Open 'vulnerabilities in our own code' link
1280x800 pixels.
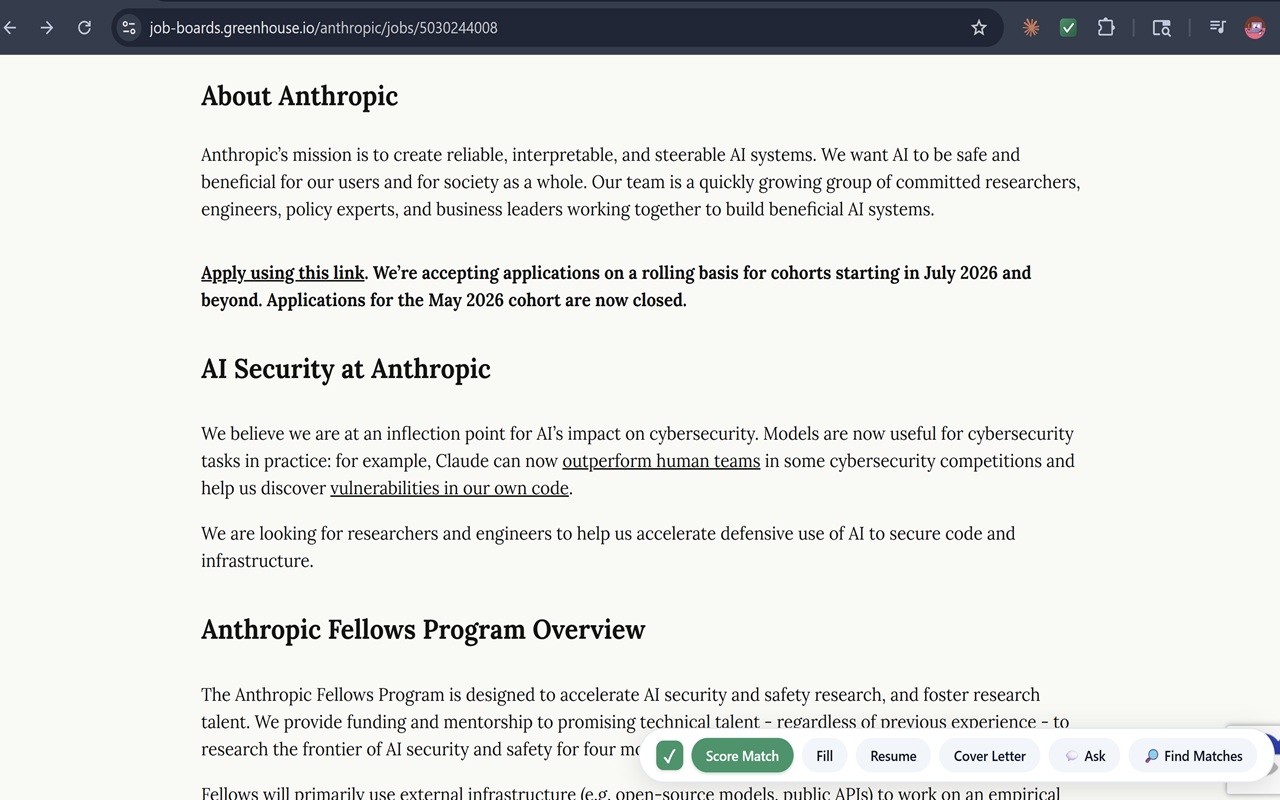pyautogui.click(x=449, y=488)
